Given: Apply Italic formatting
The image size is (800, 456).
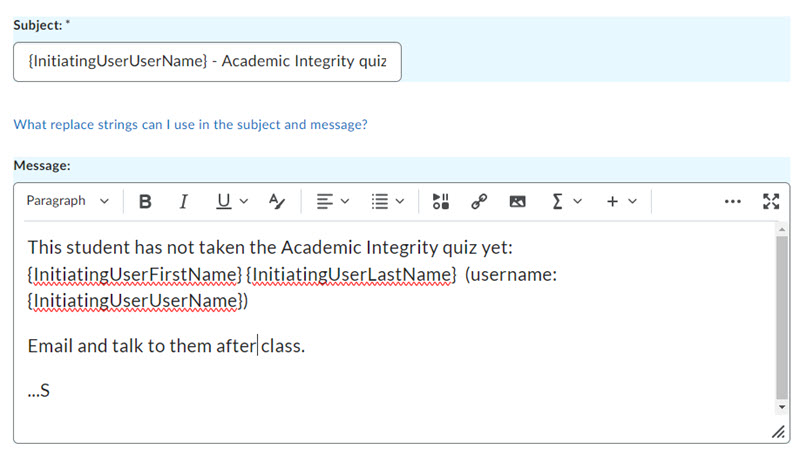Looking at the screenshot, I should pyautogui.click(x=183, y=201).
